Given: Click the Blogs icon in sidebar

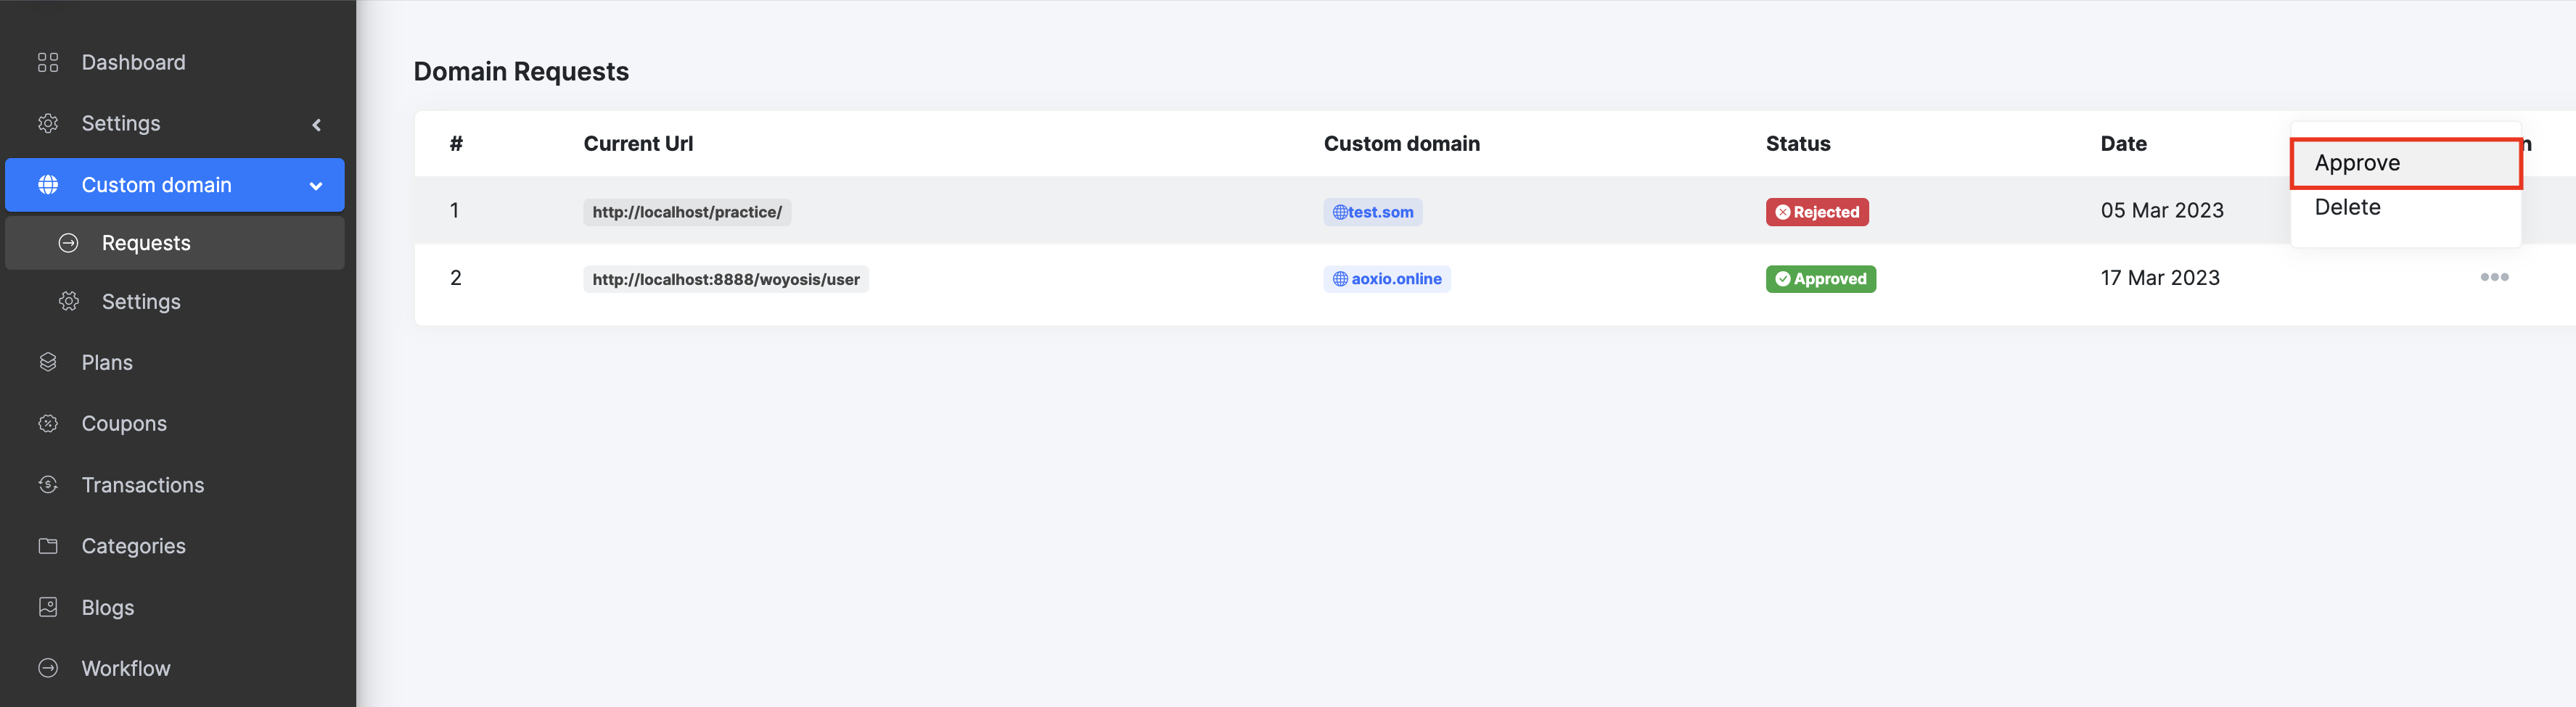Looking at the screenshot, I should click(48, 607).
